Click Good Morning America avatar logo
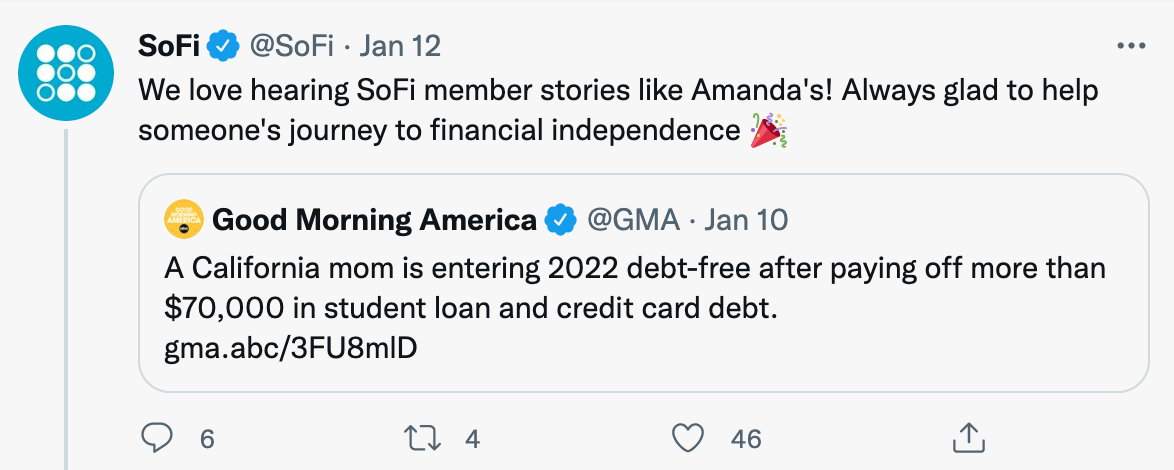This screenshot has width=1174, height=470. (x=184, y=219)
